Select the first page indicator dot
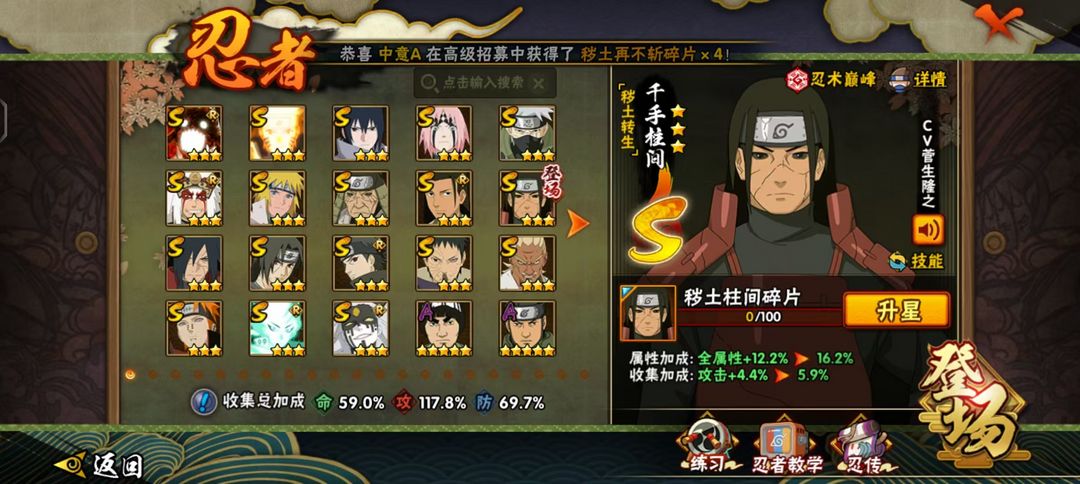The width and height of the screenshot is (1080, 484). (130, 375)
